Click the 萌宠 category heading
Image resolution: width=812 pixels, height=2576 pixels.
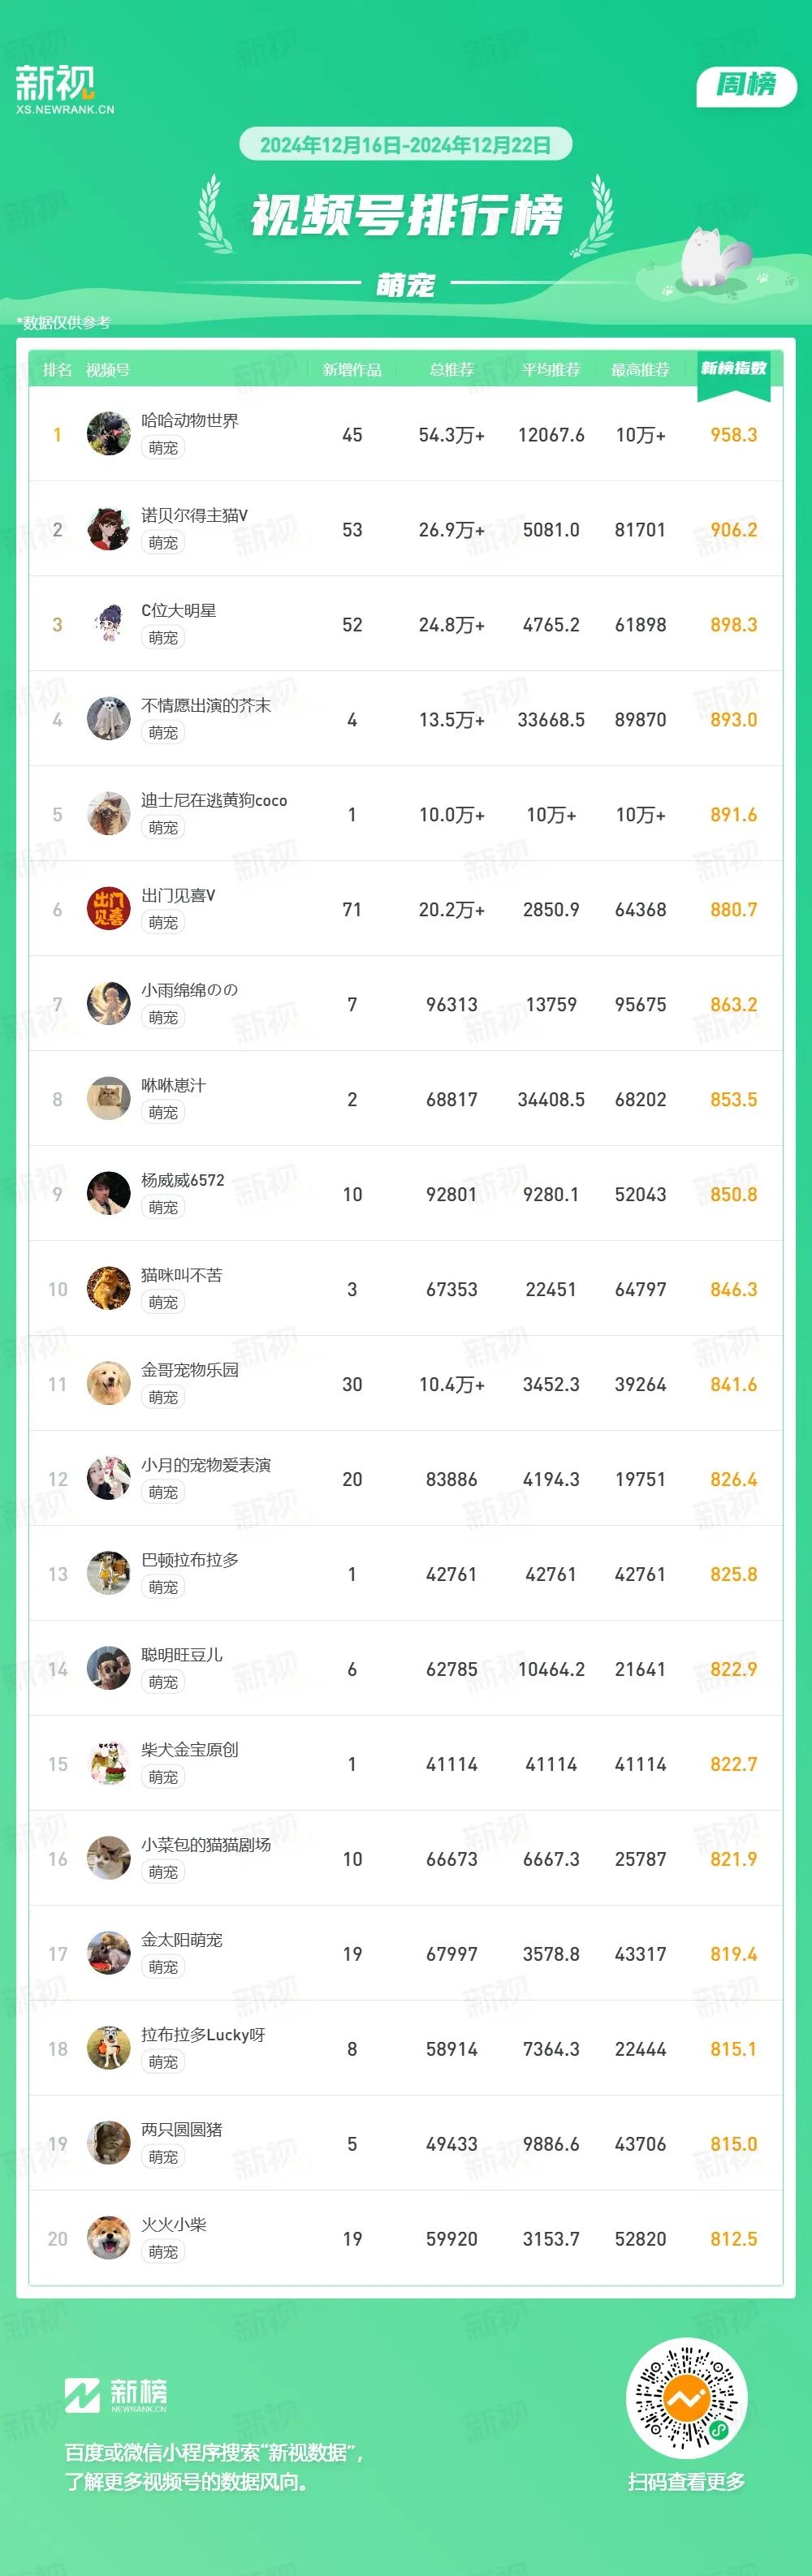pyautogui.click(x=405, y=285)
